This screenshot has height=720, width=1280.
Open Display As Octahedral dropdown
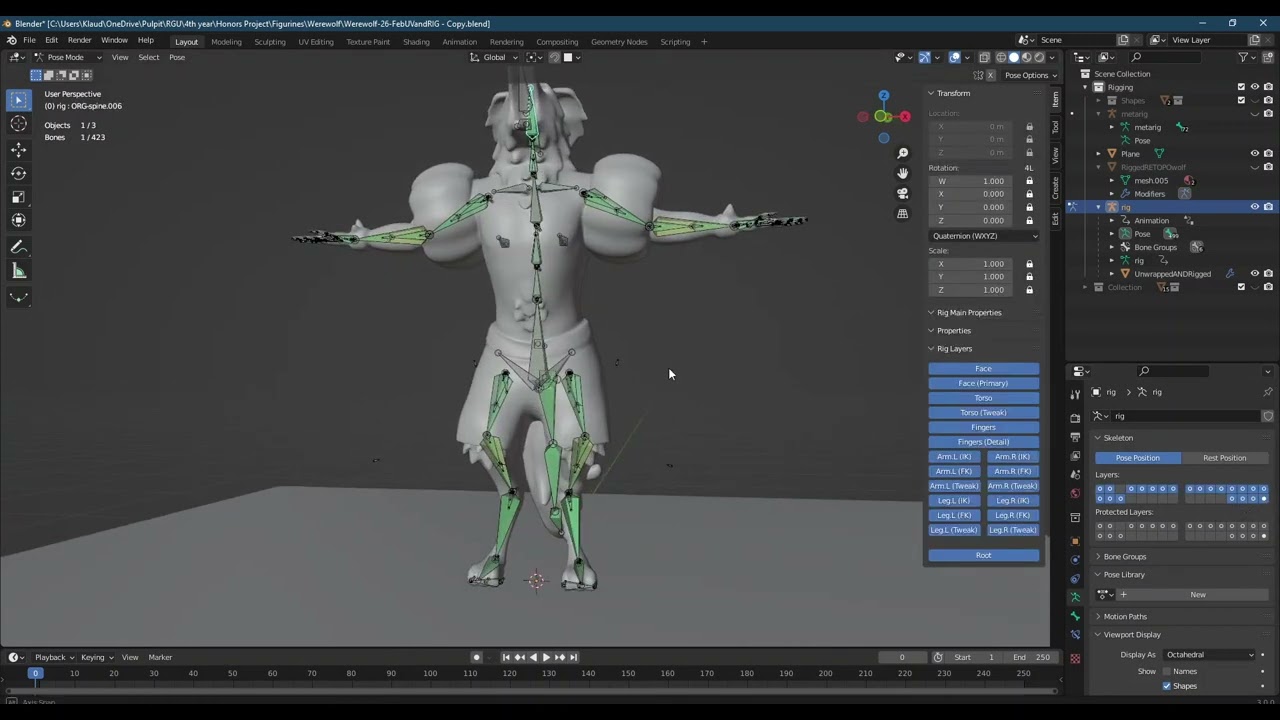[x=1210, y=655]
